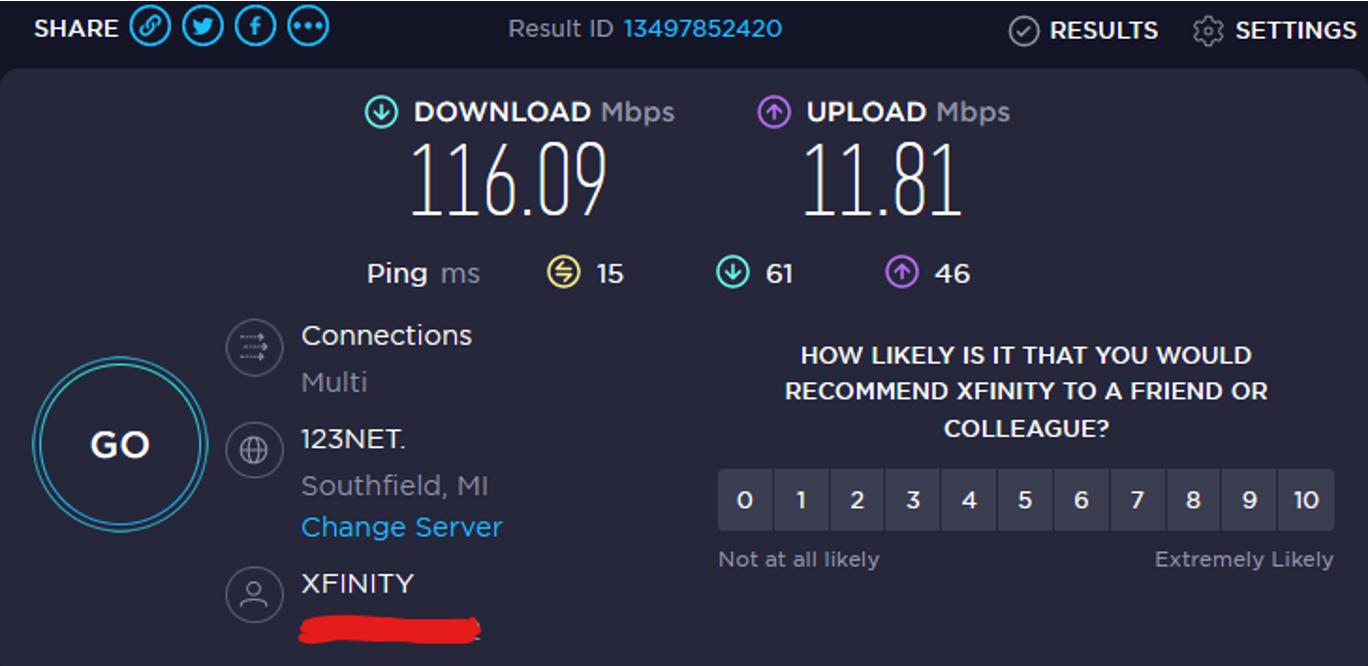Select rating 0 for recommendation
The image size is (1368, 666).
[x=745, y=500]
